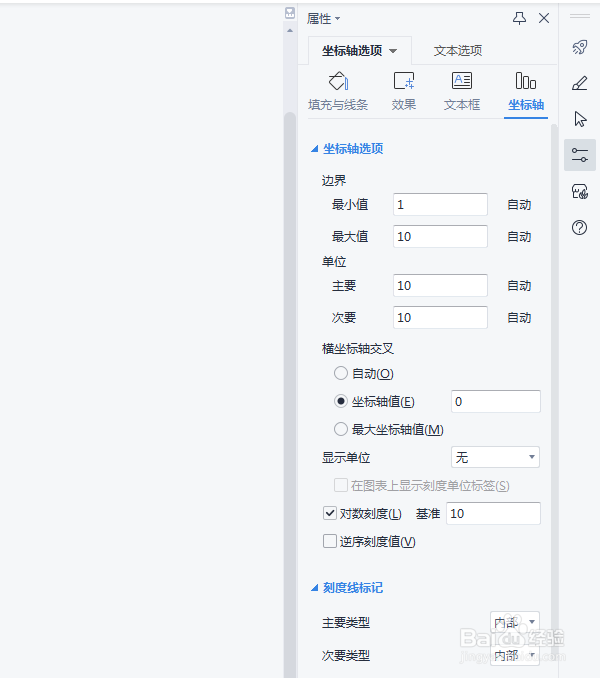Select 坐标轴值(E) radio button
Screen dimensions: 600x678
pos(341,401)
